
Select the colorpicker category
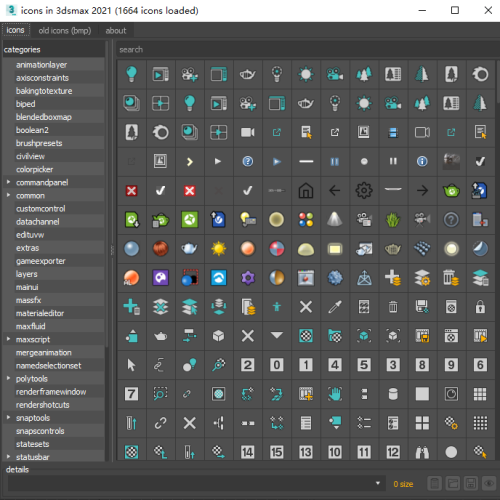point(35,169)
